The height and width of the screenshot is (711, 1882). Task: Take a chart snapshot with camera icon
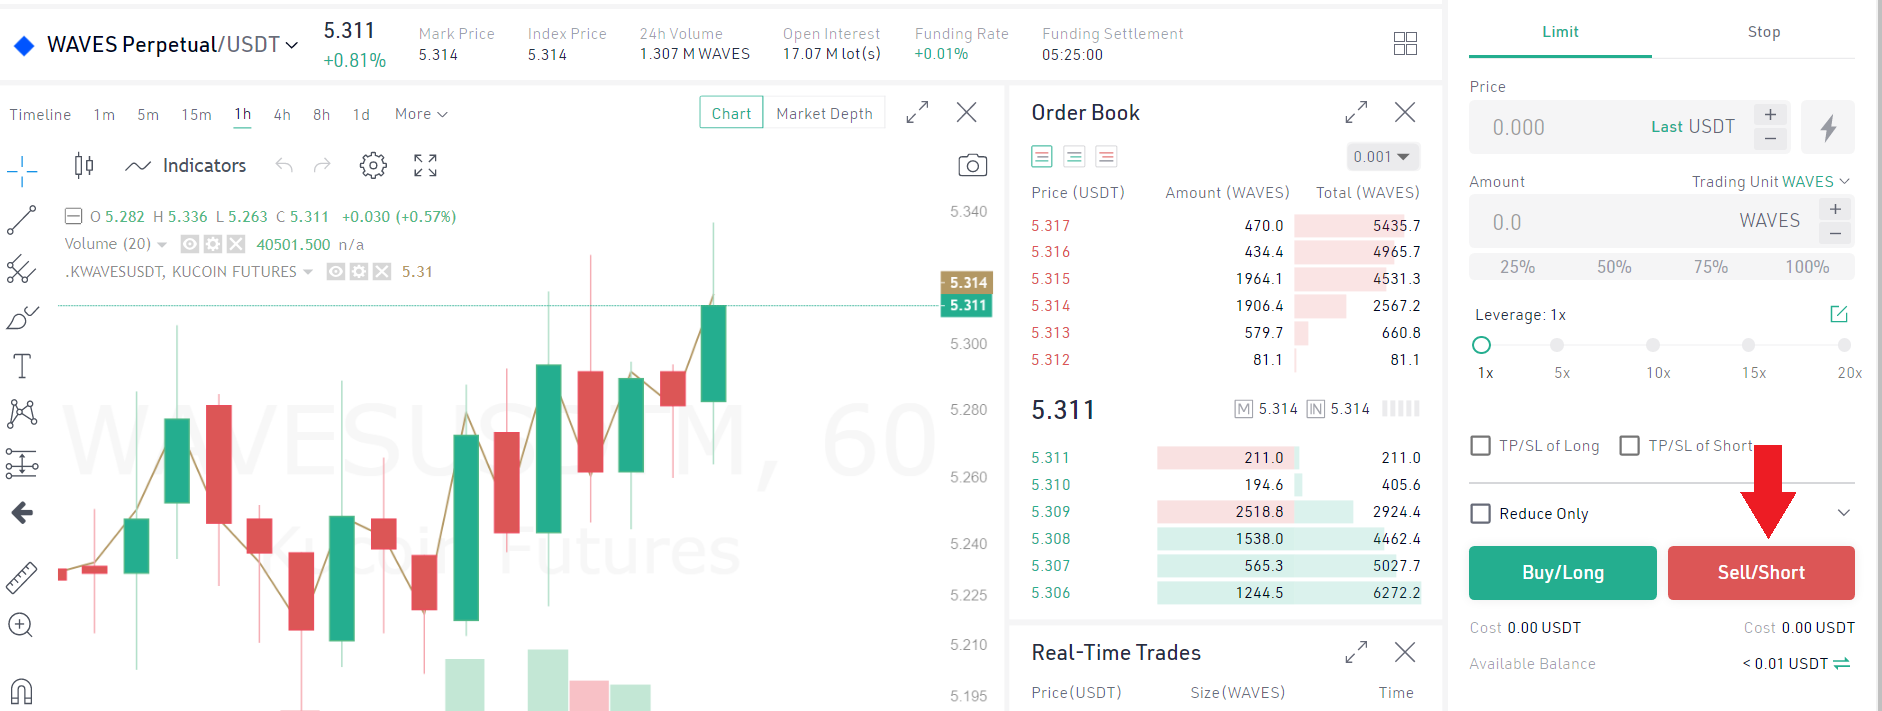972,166
